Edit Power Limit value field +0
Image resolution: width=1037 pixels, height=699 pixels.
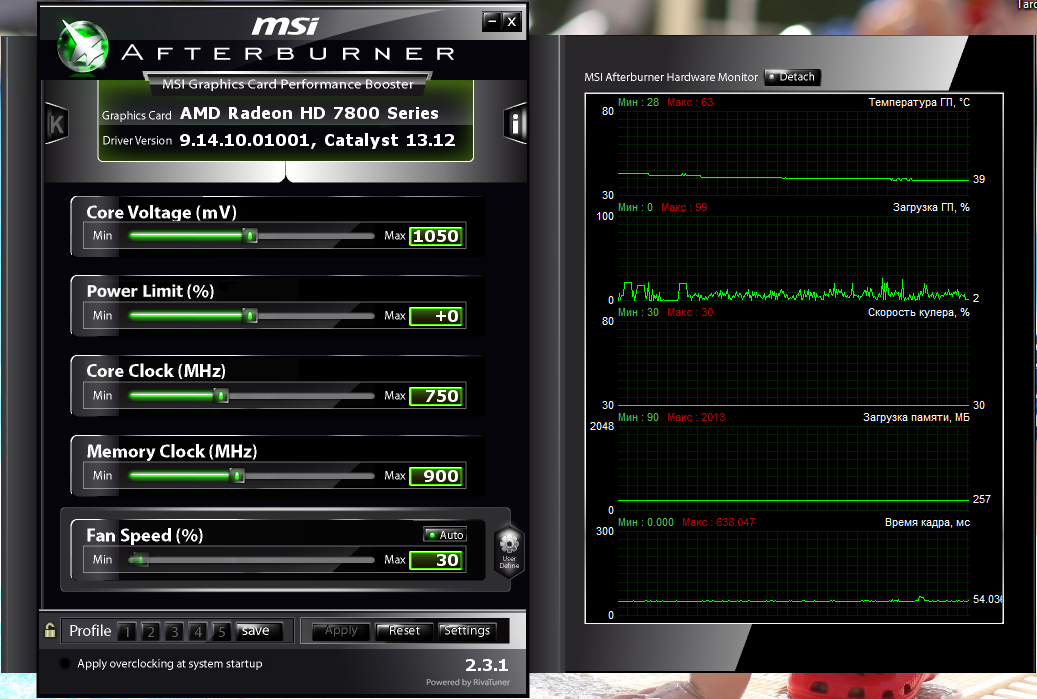437,316
